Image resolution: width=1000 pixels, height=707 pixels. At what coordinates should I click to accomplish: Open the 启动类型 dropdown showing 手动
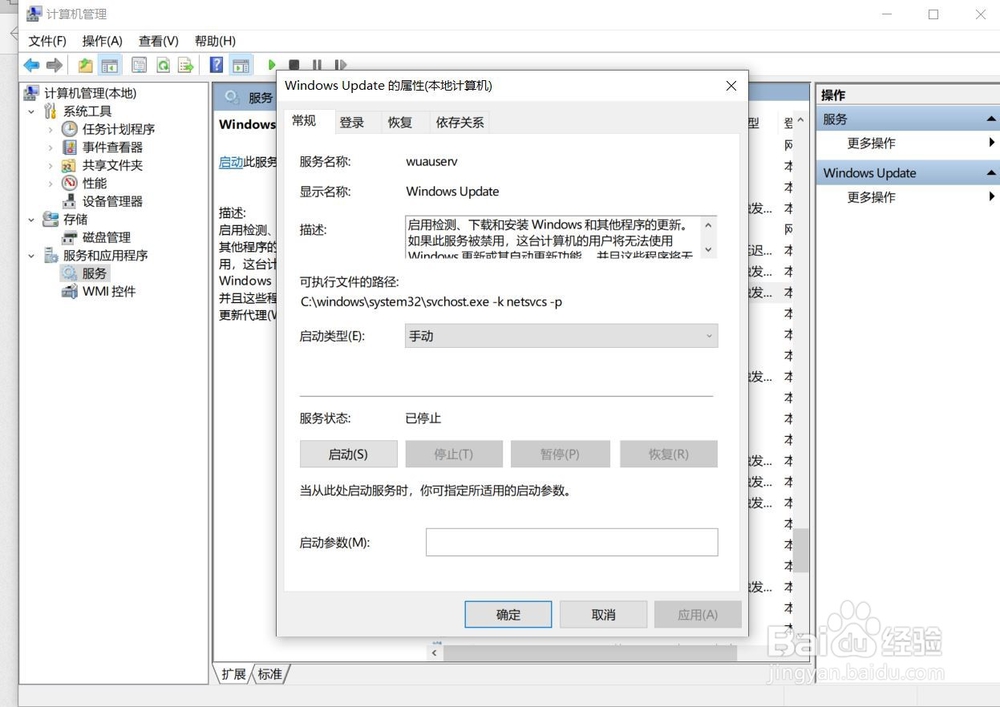tap(561, 336)
